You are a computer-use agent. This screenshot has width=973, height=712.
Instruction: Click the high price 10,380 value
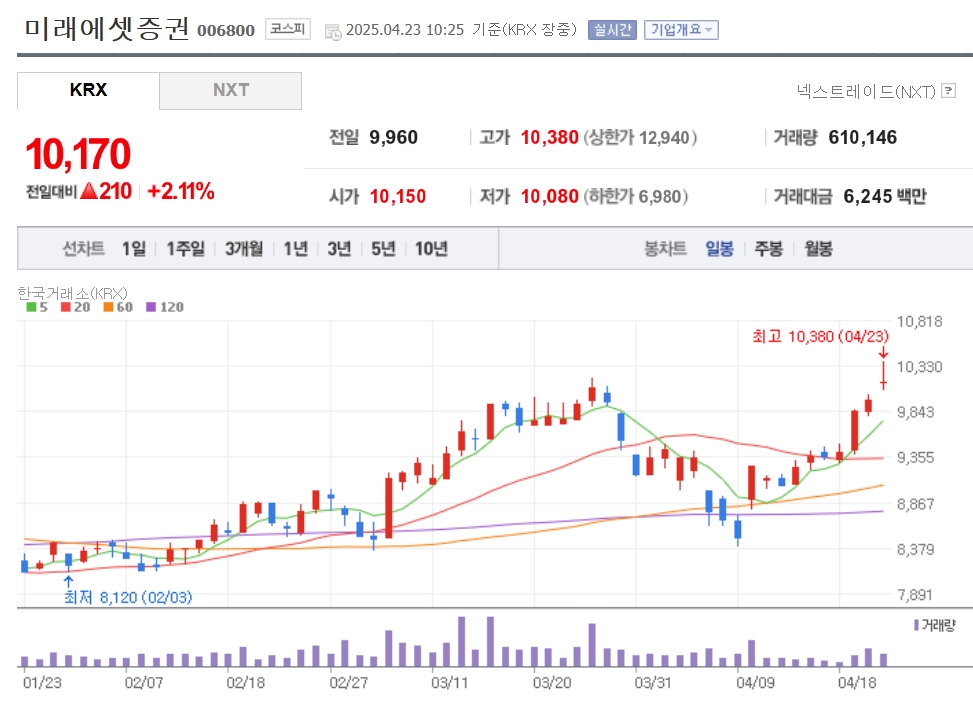550,137
